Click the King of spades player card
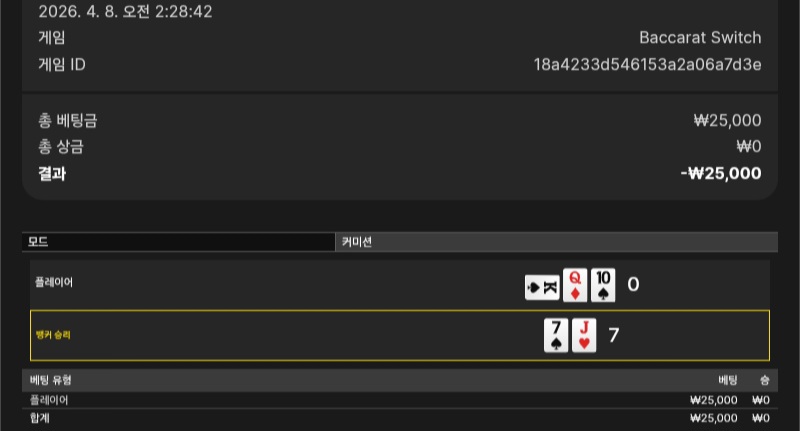 point(542,288)
